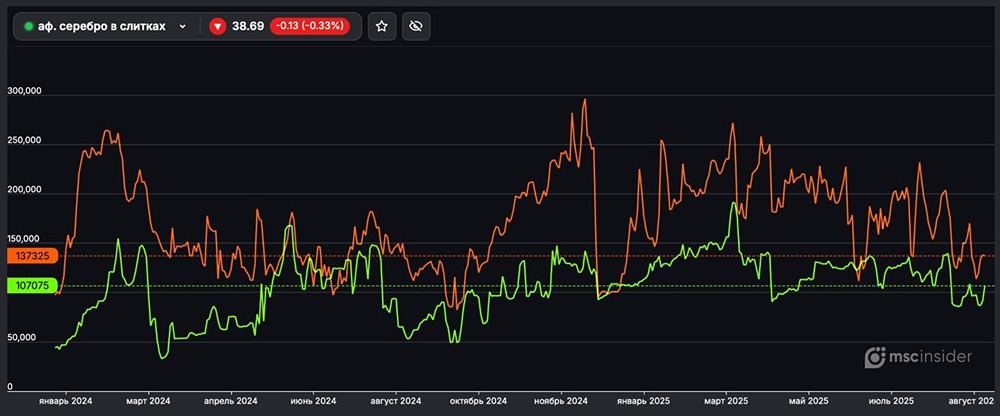Viewport: 1000px width, 416px height.
Task: Select the аф. серебро в слитках instrument label
Action: 101,26
